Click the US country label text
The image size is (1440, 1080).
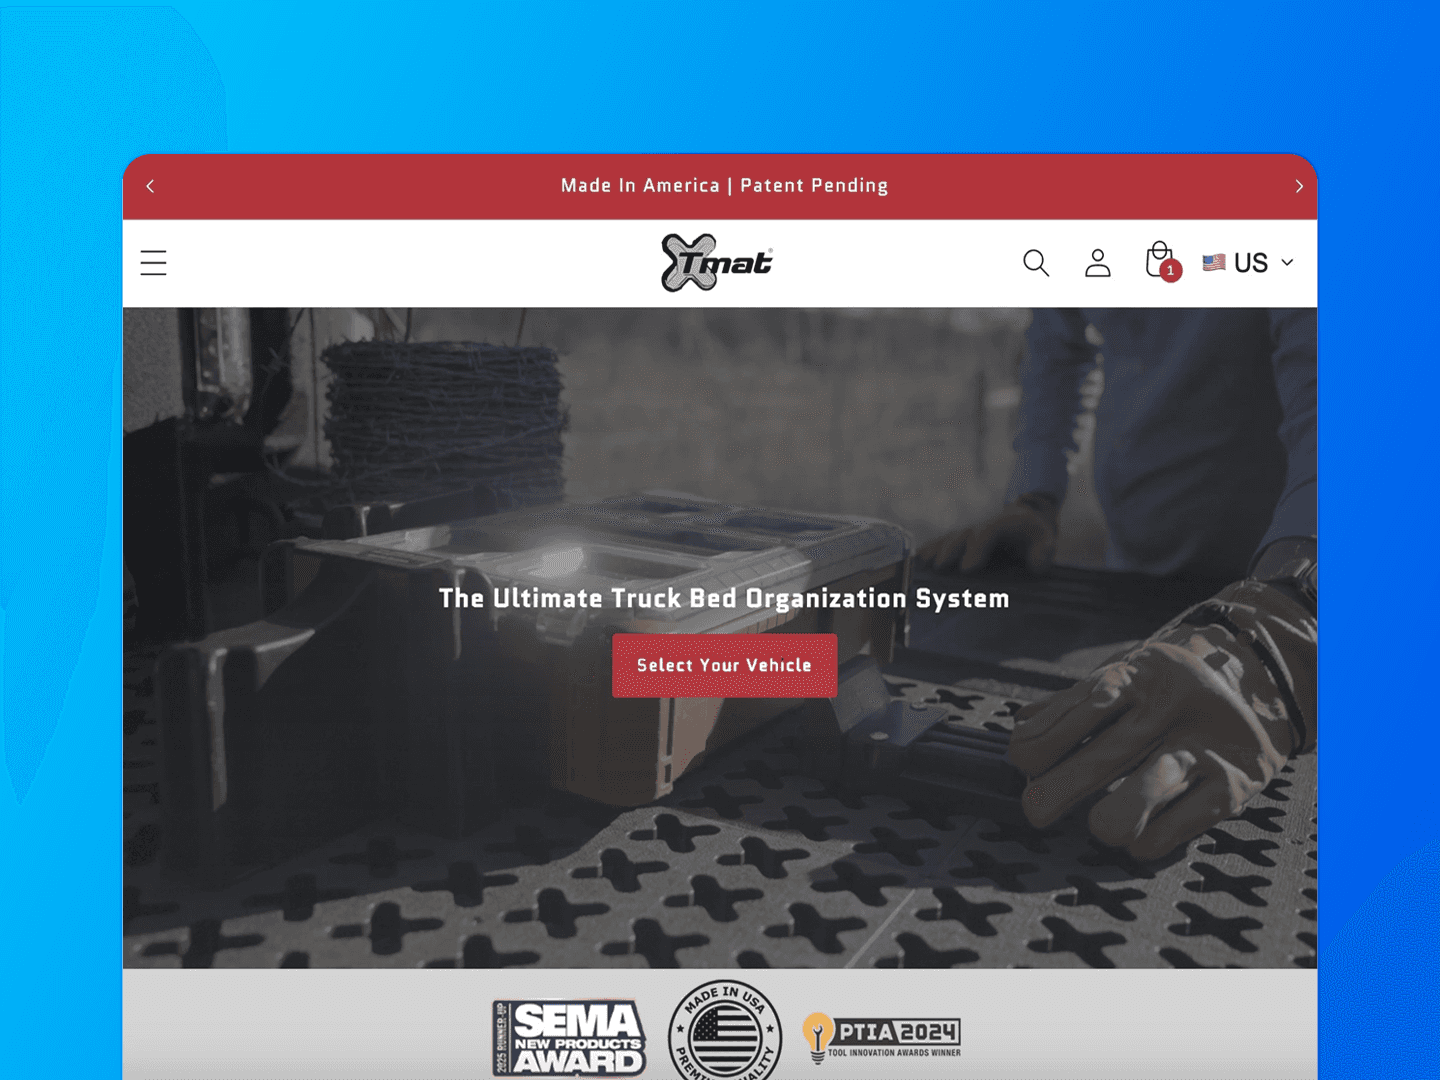click(x=1251, y=263)
